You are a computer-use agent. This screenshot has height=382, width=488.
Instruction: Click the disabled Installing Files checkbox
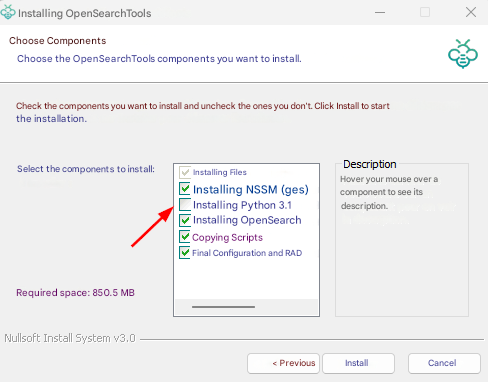point(185,172)
